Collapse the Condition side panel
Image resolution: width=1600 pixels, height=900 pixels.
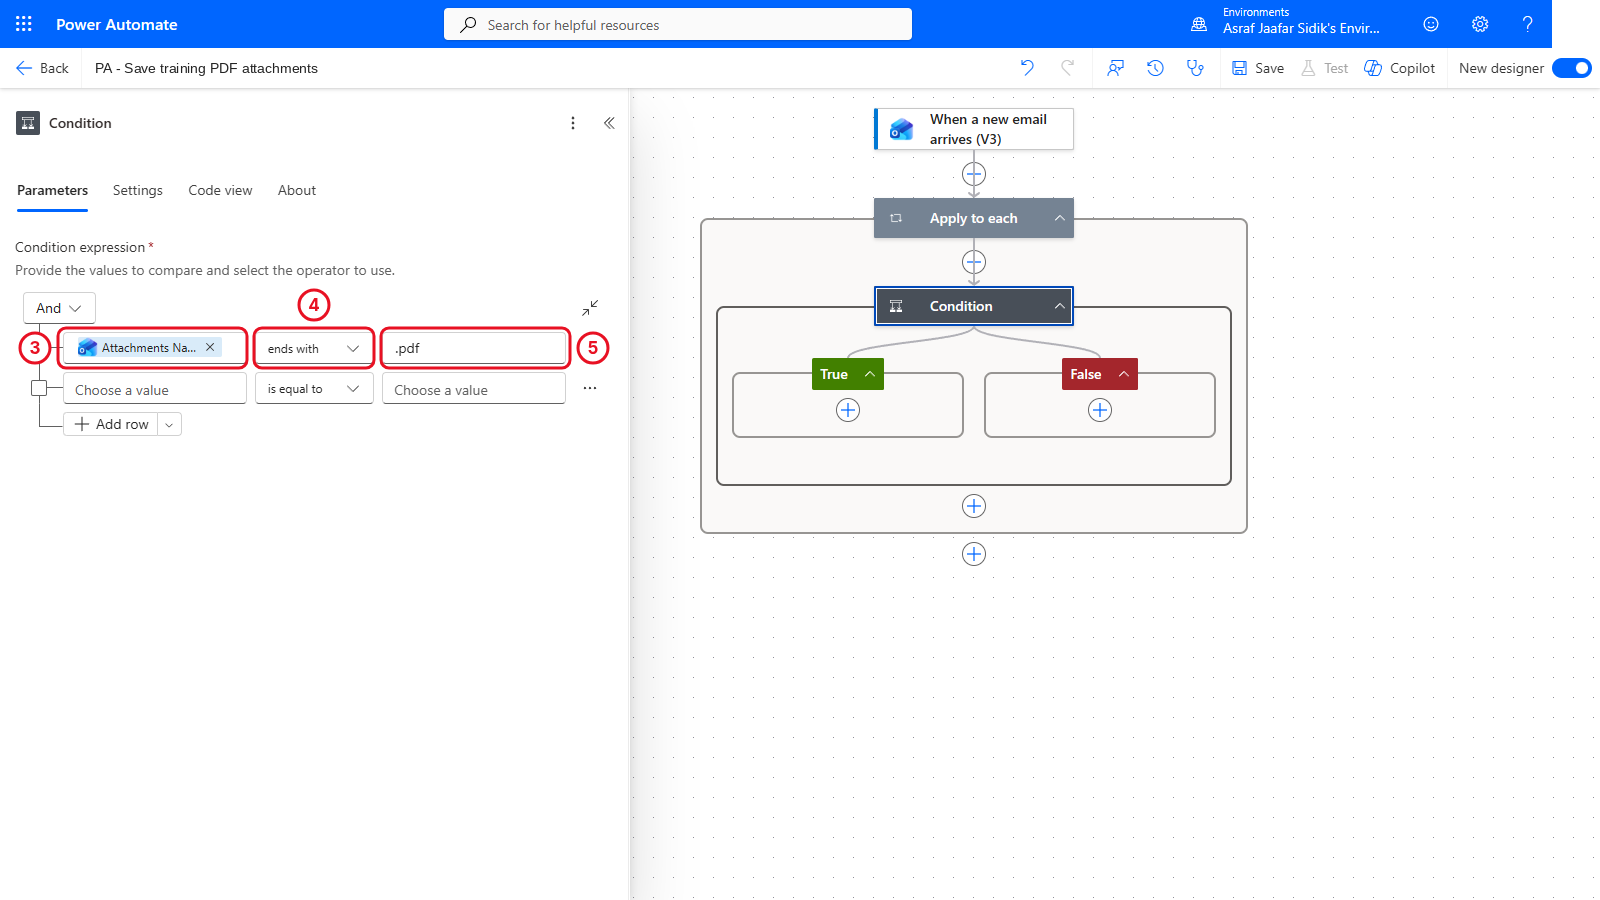[609, 123]
